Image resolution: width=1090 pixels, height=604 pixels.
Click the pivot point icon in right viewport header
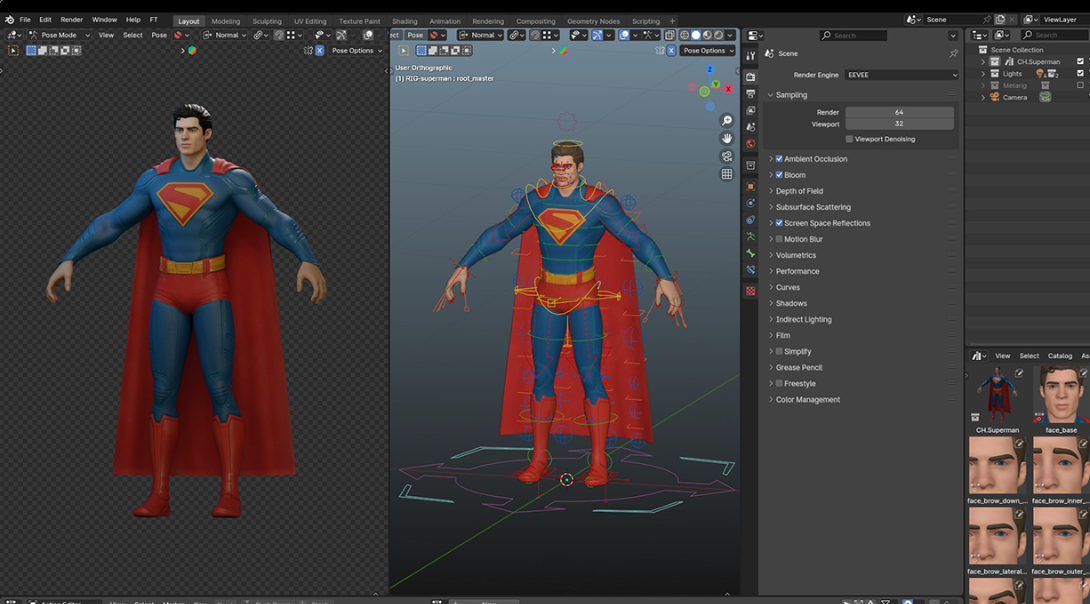tap(515, 35)
